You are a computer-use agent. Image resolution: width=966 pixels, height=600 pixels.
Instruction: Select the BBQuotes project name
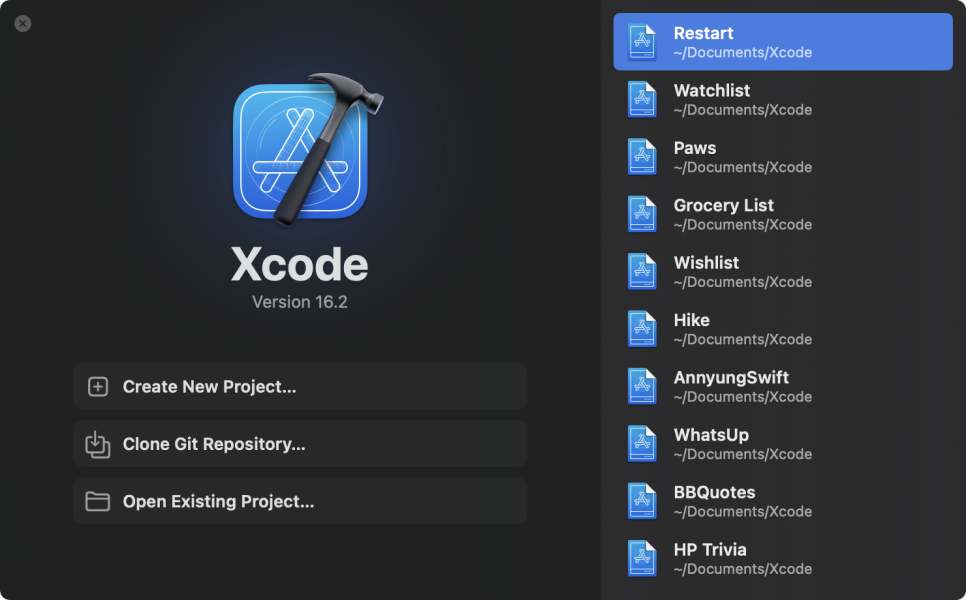pyautogui.click(x=714, y=492)
